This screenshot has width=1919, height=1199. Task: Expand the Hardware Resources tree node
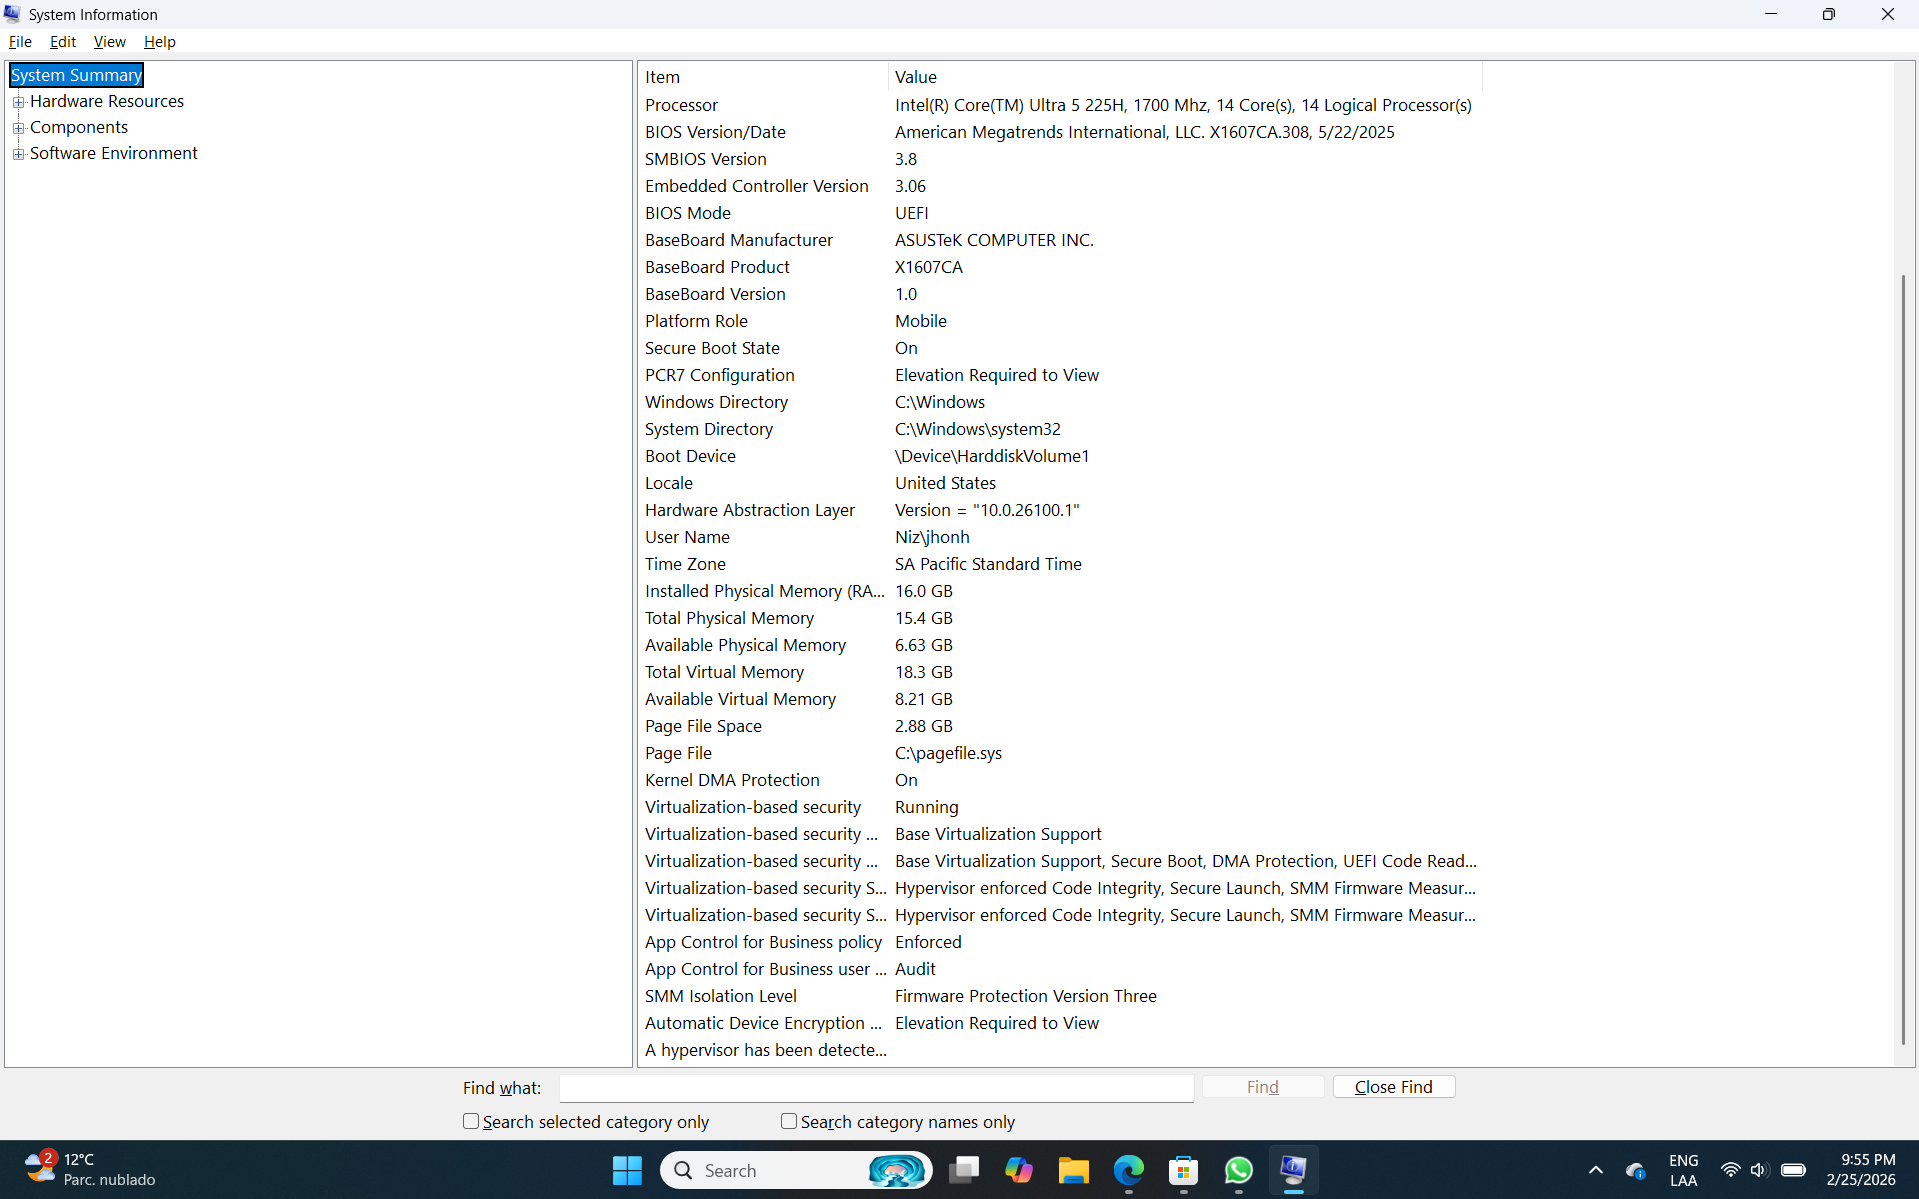(x=18, y=102)
